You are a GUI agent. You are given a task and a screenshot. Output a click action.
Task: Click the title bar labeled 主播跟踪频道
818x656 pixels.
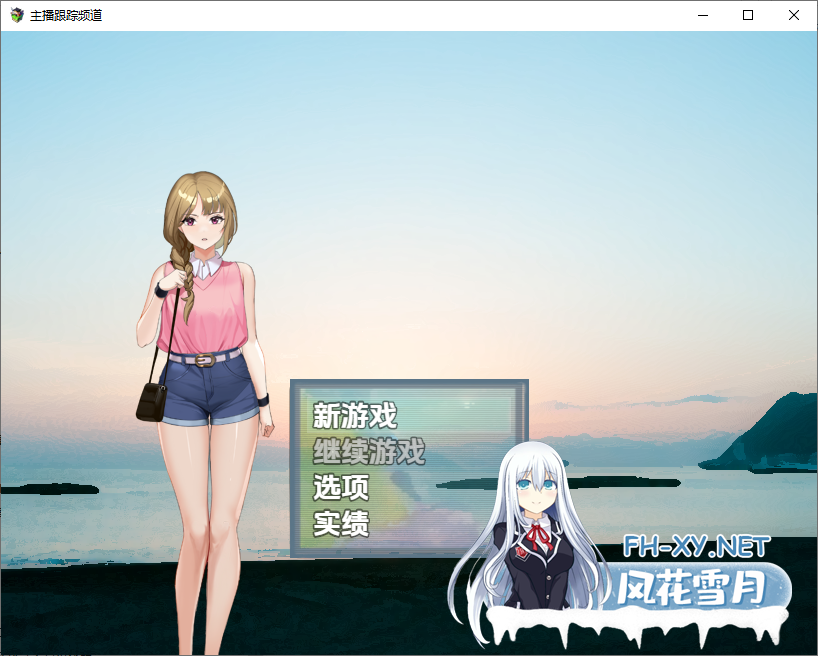pos(67,15)
